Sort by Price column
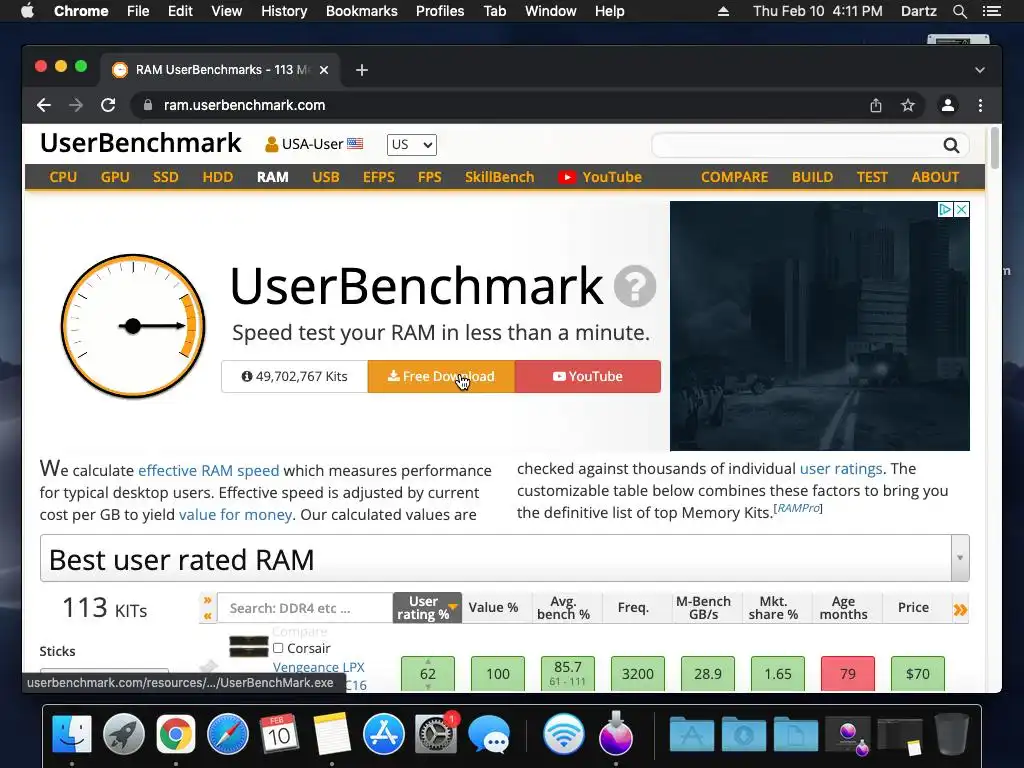The width and height of the screenshot is (1024, 768). [x=913, y=607]
